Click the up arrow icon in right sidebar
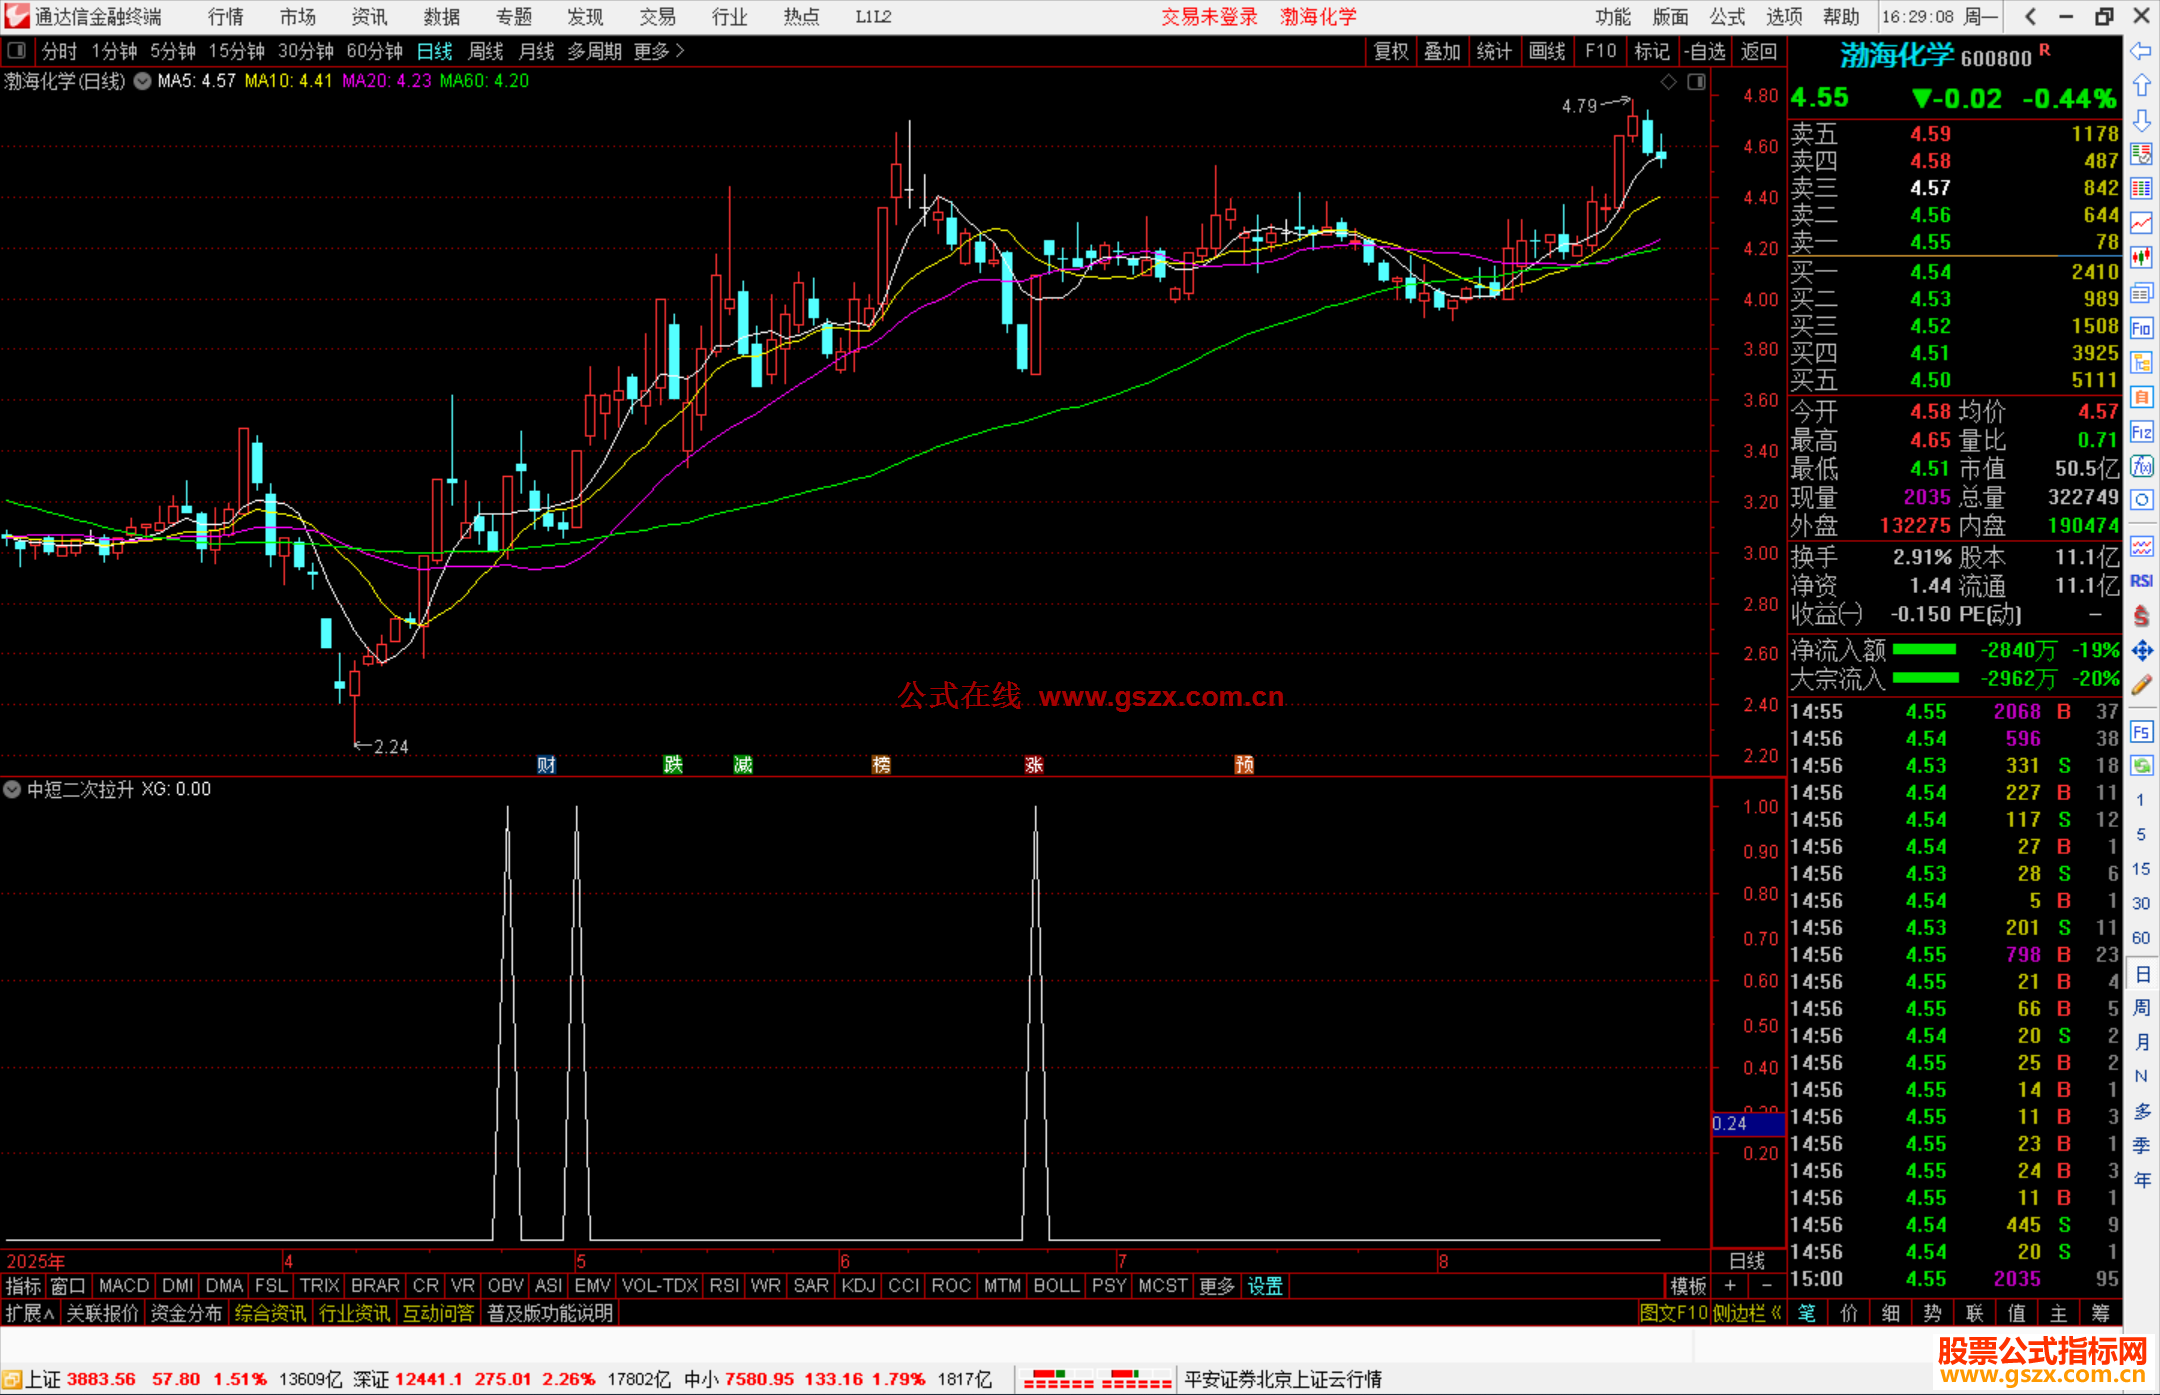This screenshot has height=1395, width=2160. (2141, 86)
